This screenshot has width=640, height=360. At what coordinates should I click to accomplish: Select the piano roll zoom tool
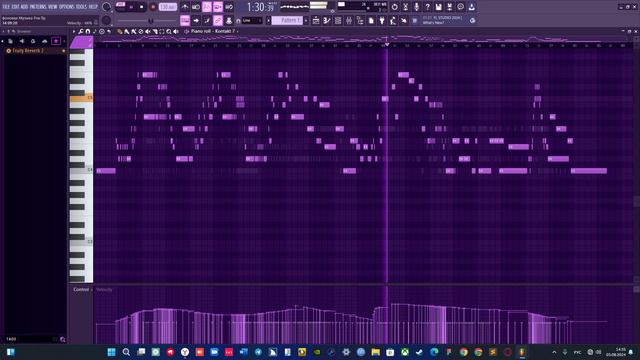point(169,31)
